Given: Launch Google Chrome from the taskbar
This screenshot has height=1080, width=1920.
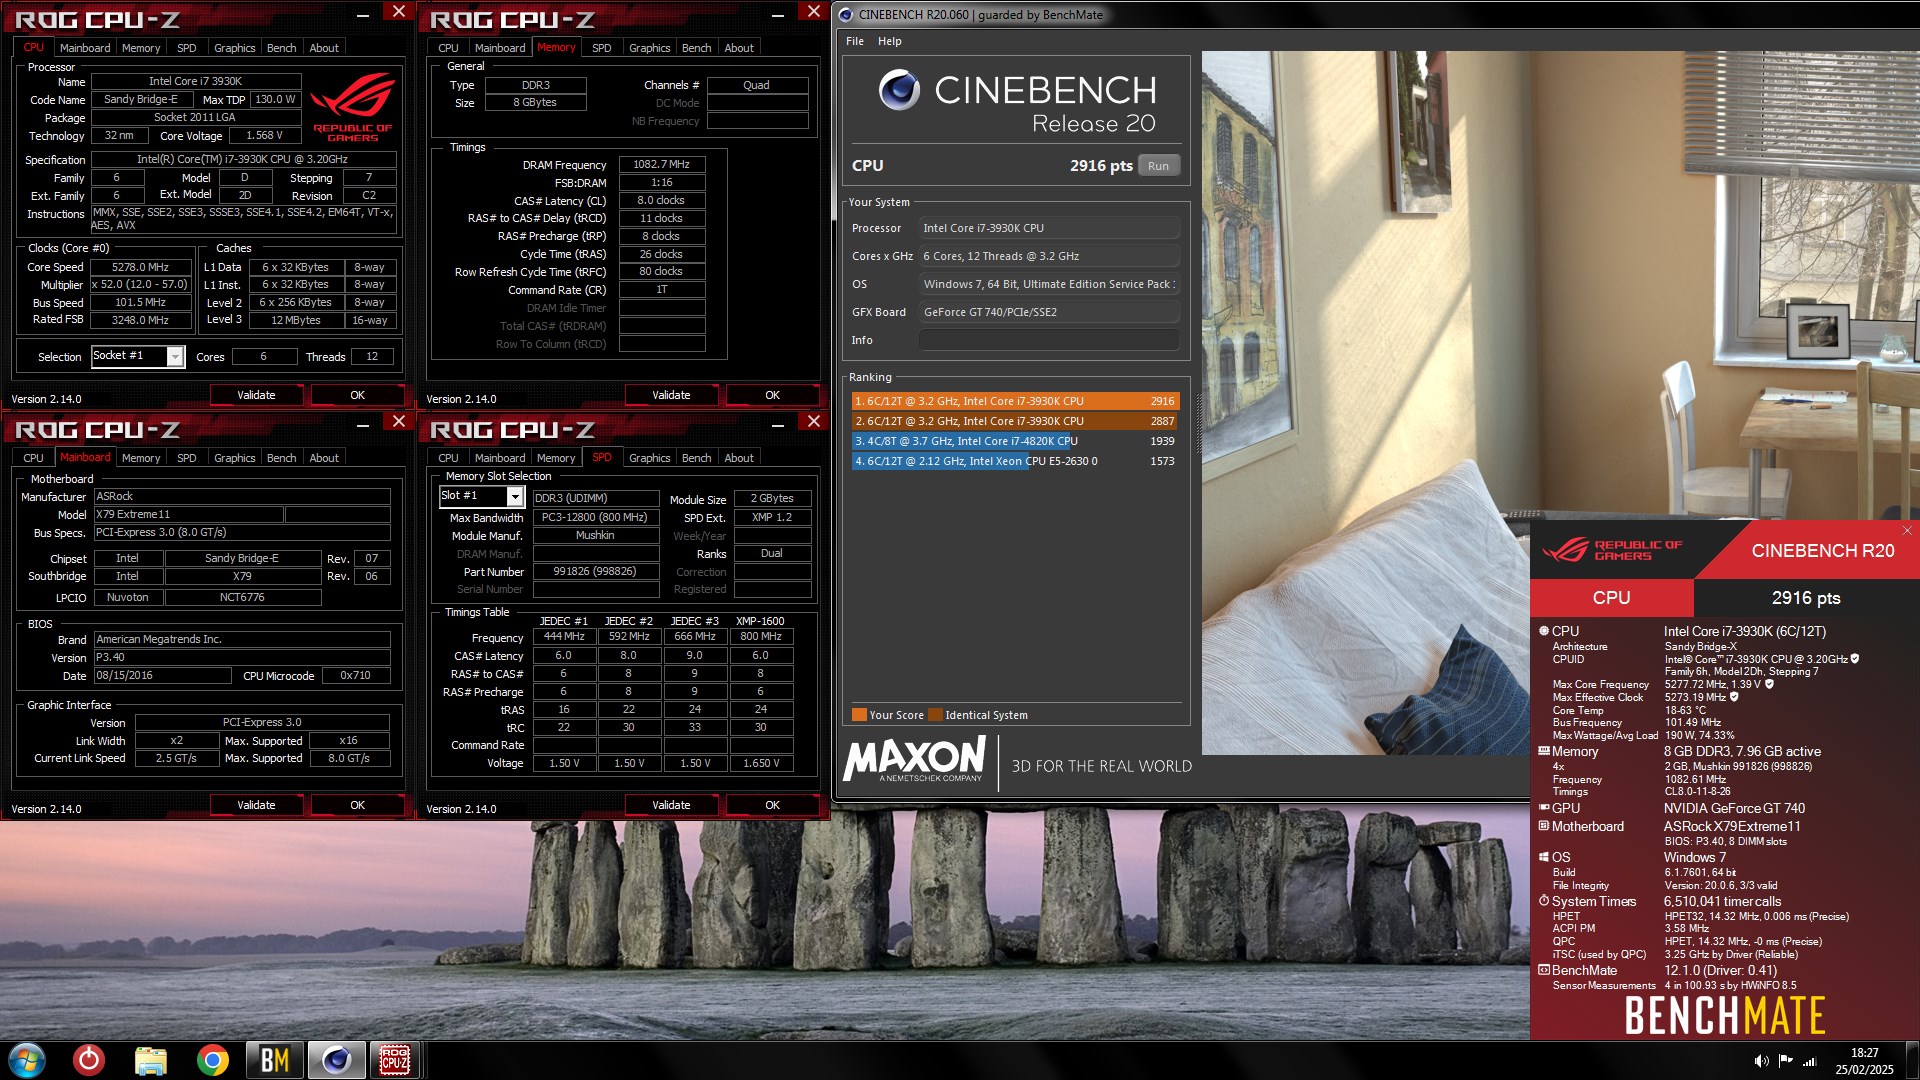Looking at the screenshot, I should [x=212, y=1060].
